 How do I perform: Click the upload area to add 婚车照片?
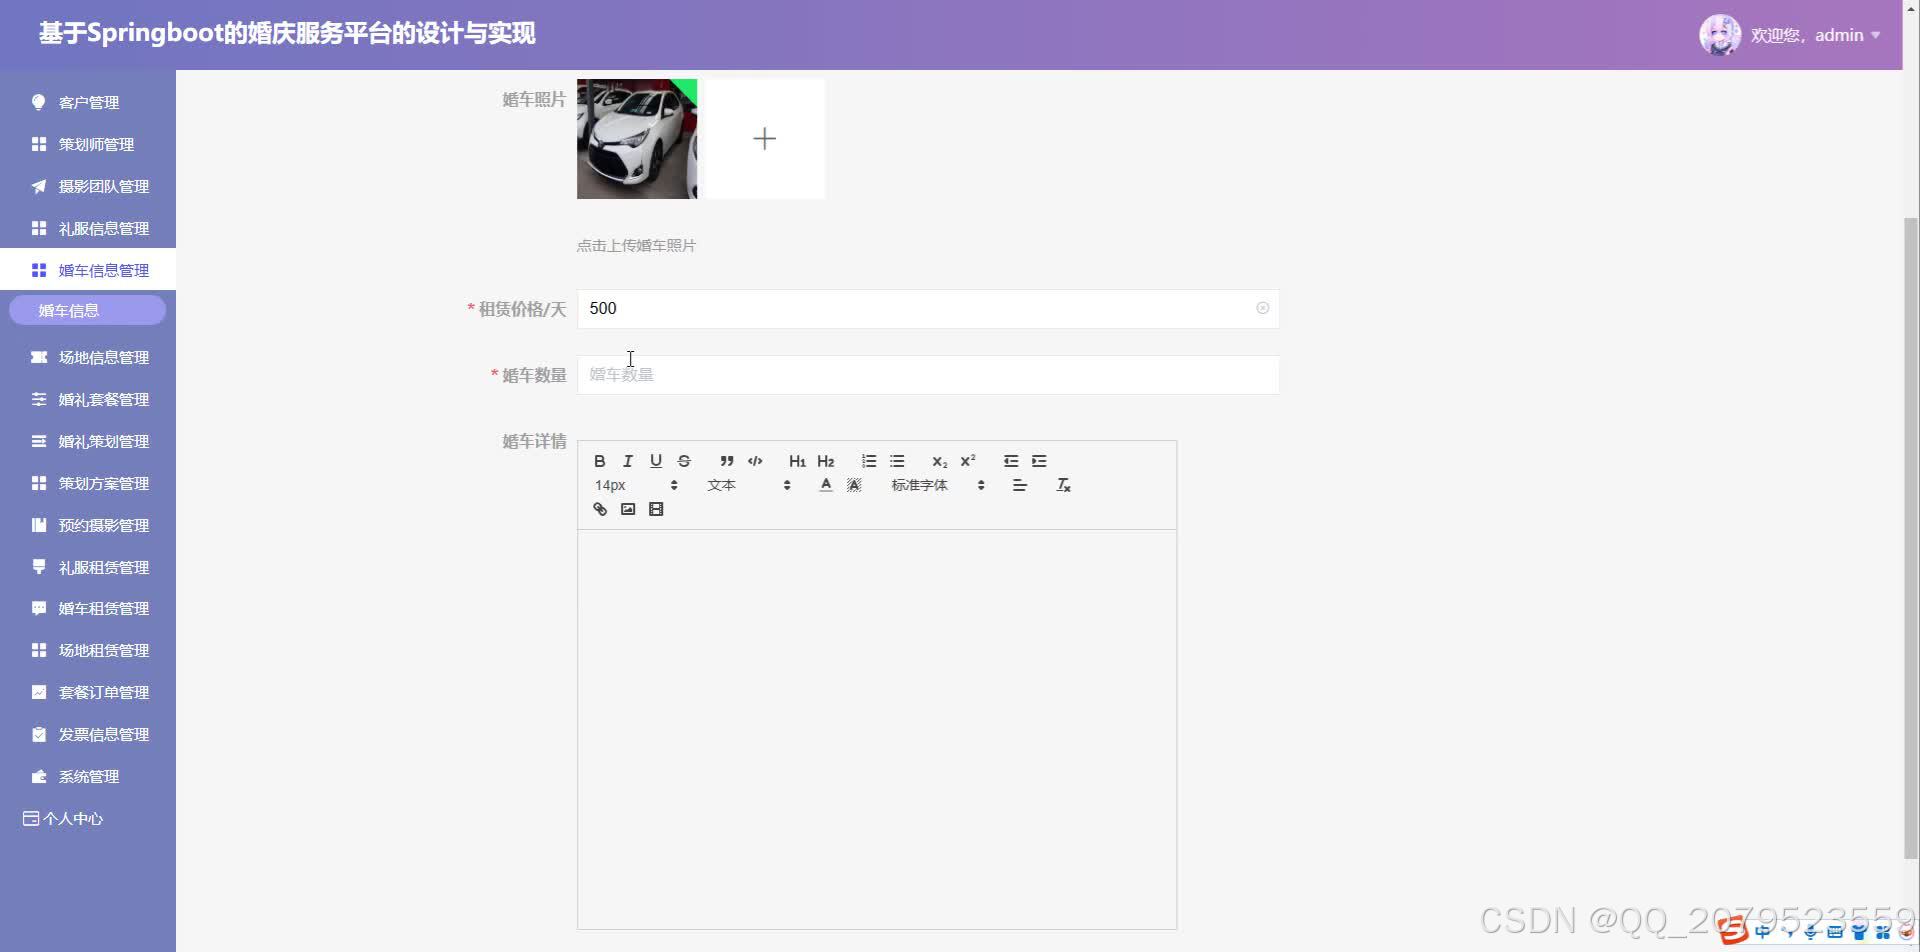(x=763, y=138)
